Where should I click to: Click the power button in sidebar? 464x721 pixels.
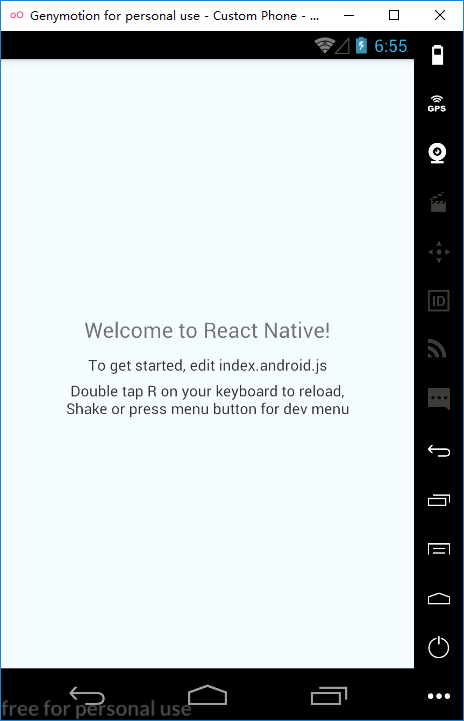pos(438,647)
